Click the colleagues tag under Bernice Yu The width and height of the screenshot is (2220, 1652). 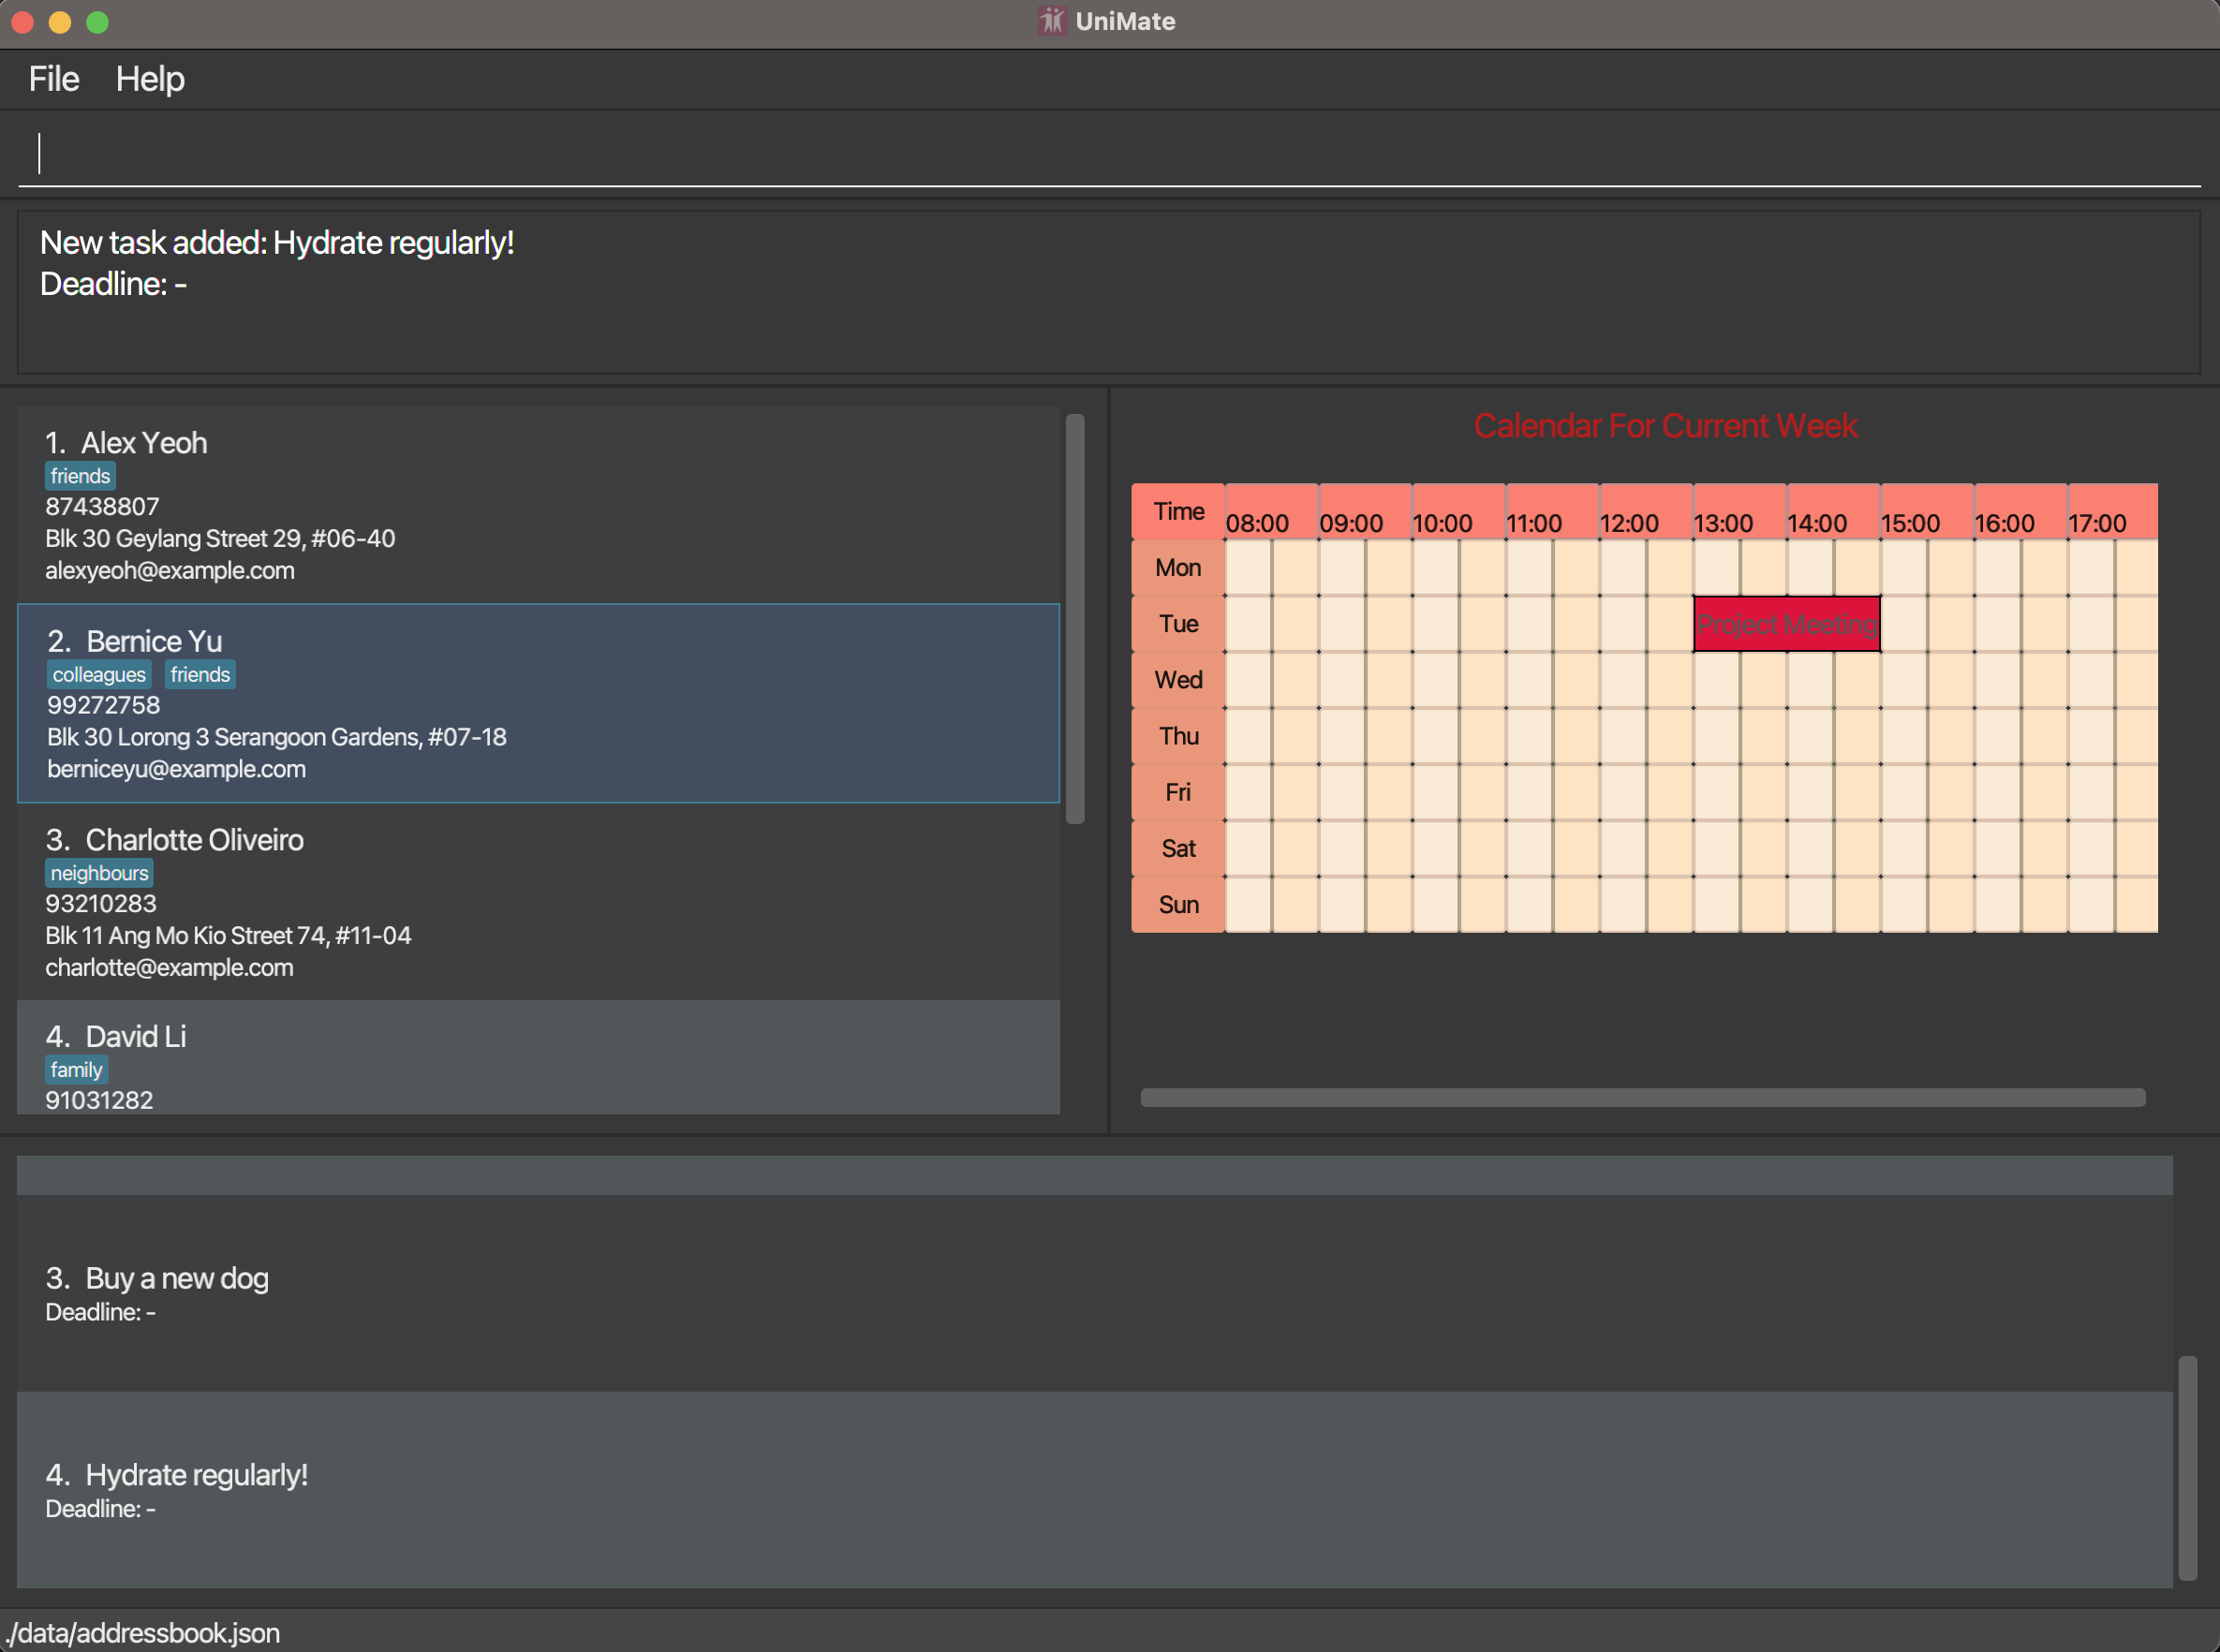pos(99,675)
